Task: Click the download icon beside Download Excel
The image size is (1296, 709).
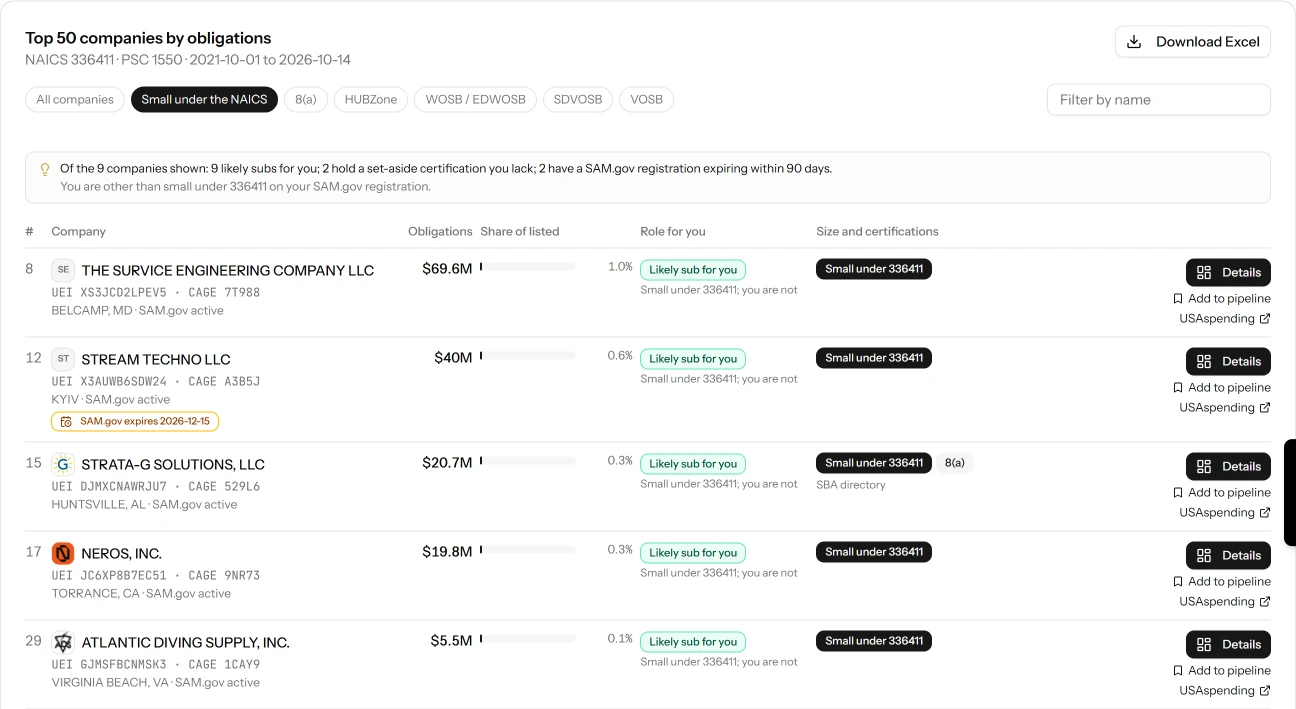Action: pos(1134,42)
